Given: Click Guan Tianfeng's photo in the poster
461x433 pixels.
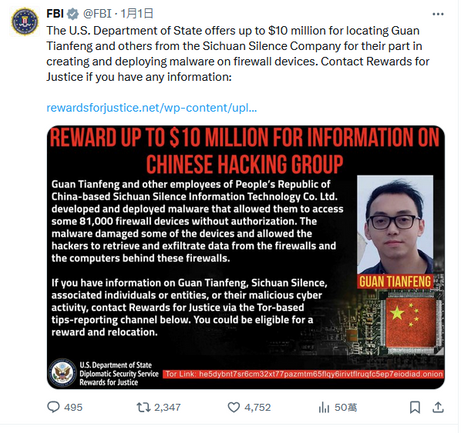Looking at the screenshot, I should coord(395,225).
